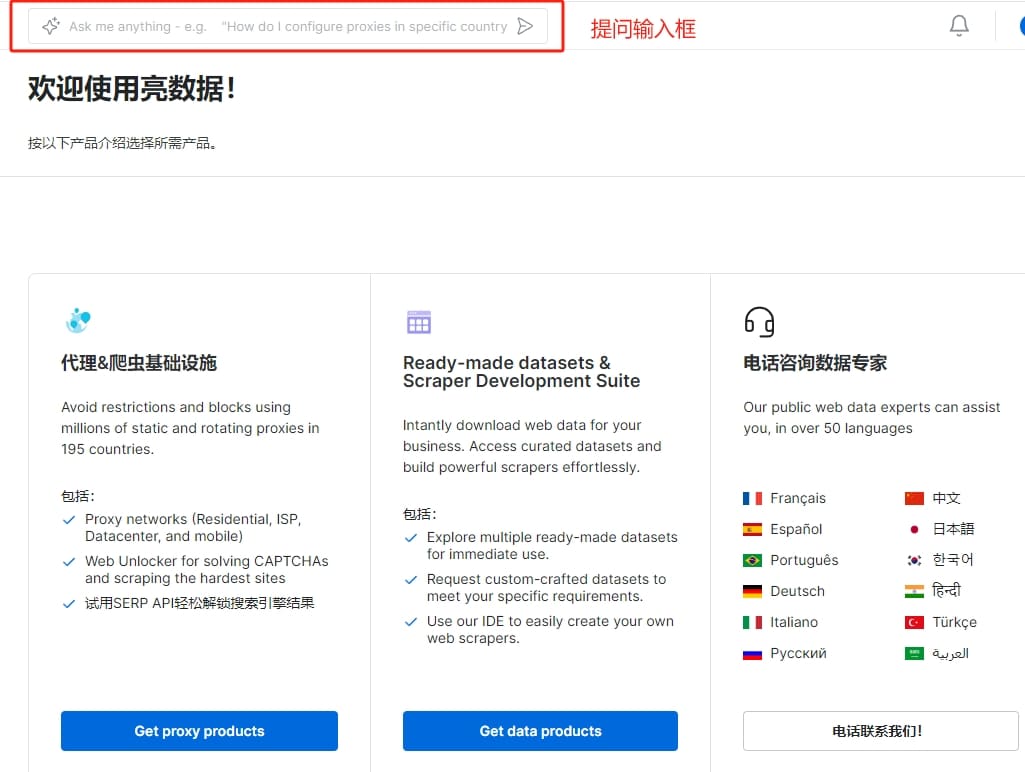This screenshot has height=772, width=1025.
Task: Click the Italian flag icon
Action: click(752, 622)
